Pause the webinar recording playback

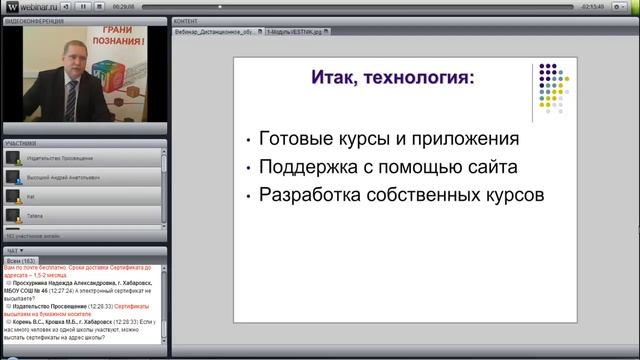[x=83, y=7]
